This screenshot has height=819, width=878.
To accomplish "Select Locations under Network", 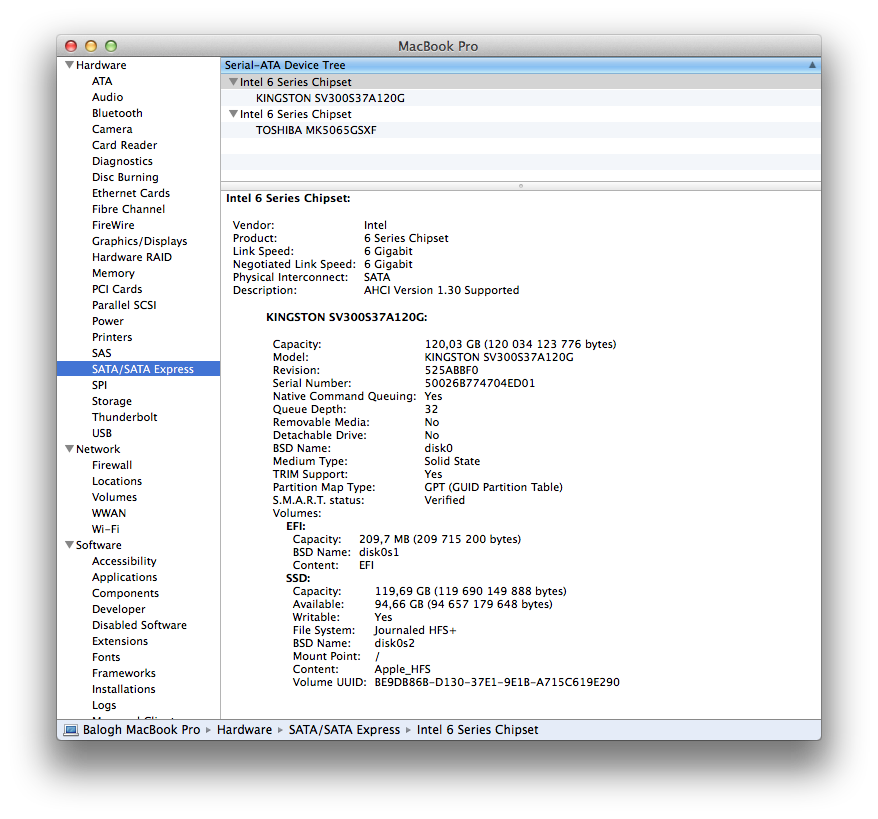I will 116,481.
